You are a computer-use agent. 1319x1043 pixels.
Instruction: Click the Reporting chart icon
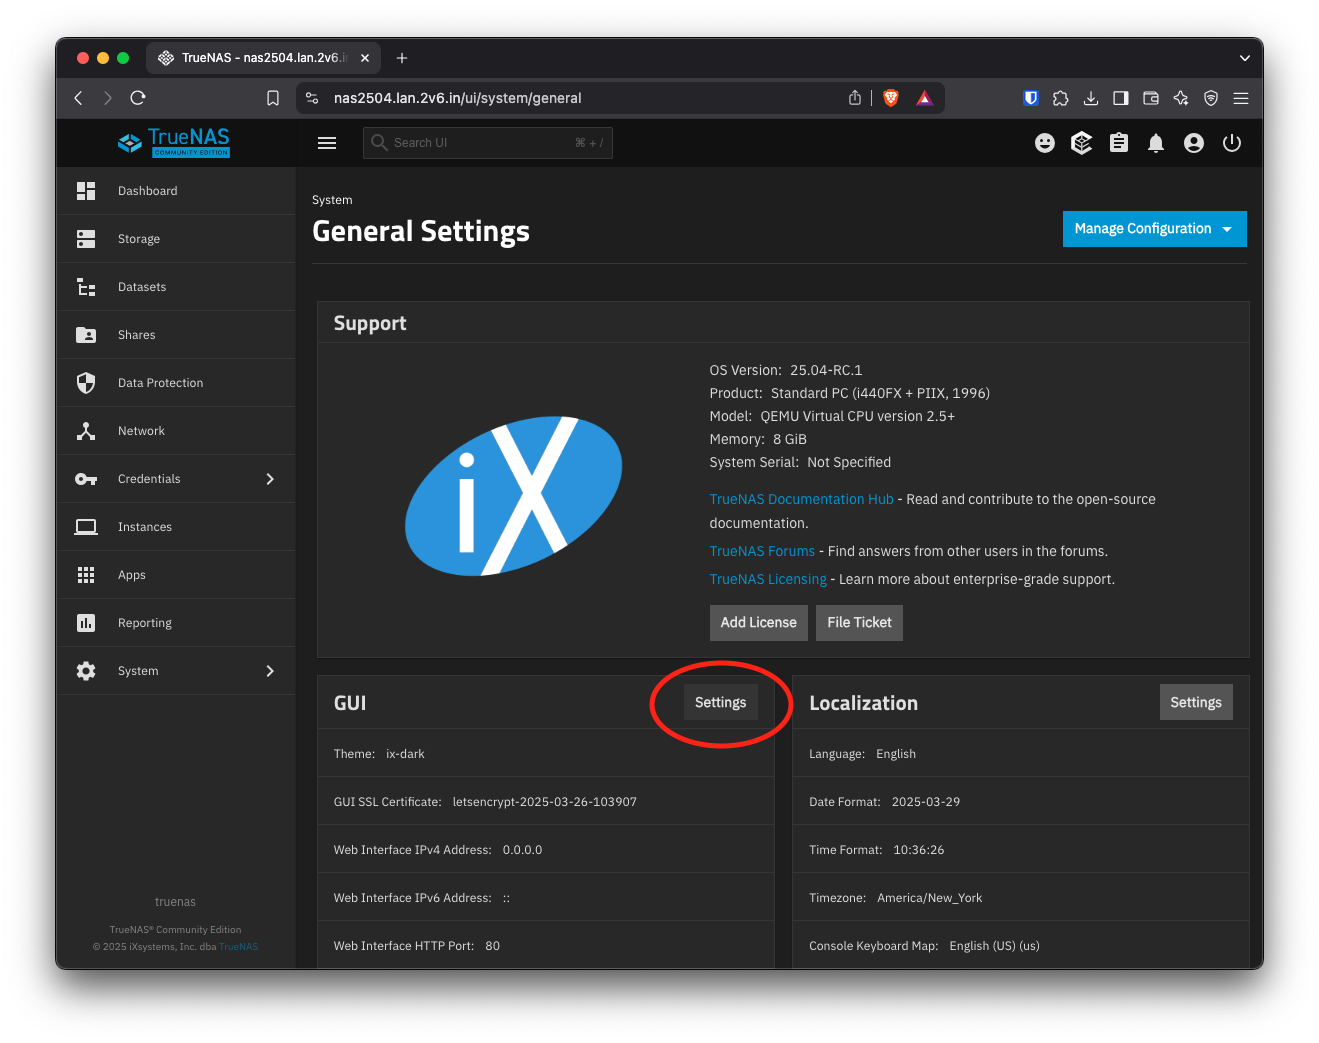86,623
